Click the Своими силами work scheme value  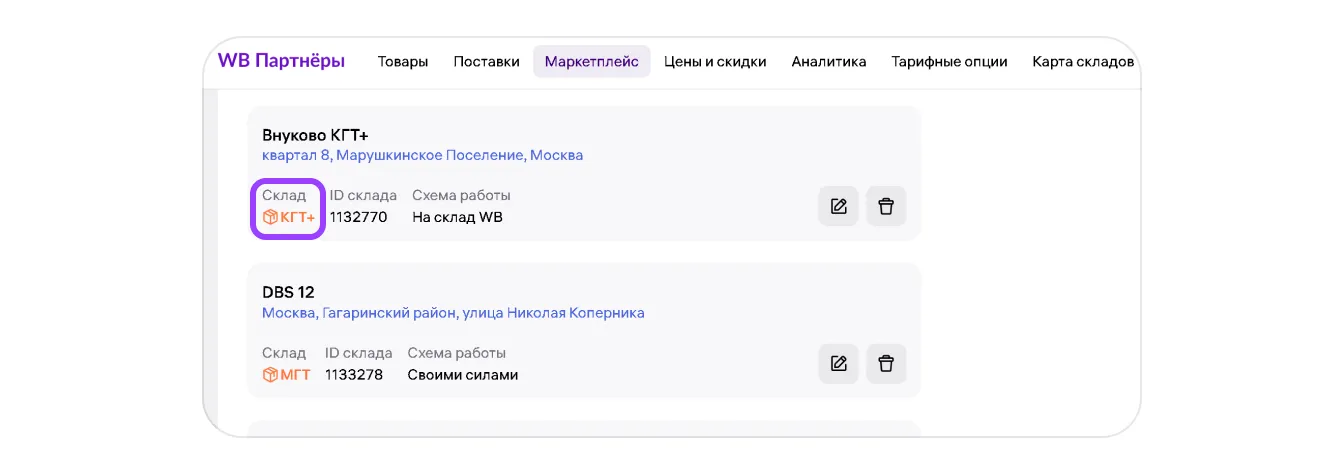(x=462, y=375)
